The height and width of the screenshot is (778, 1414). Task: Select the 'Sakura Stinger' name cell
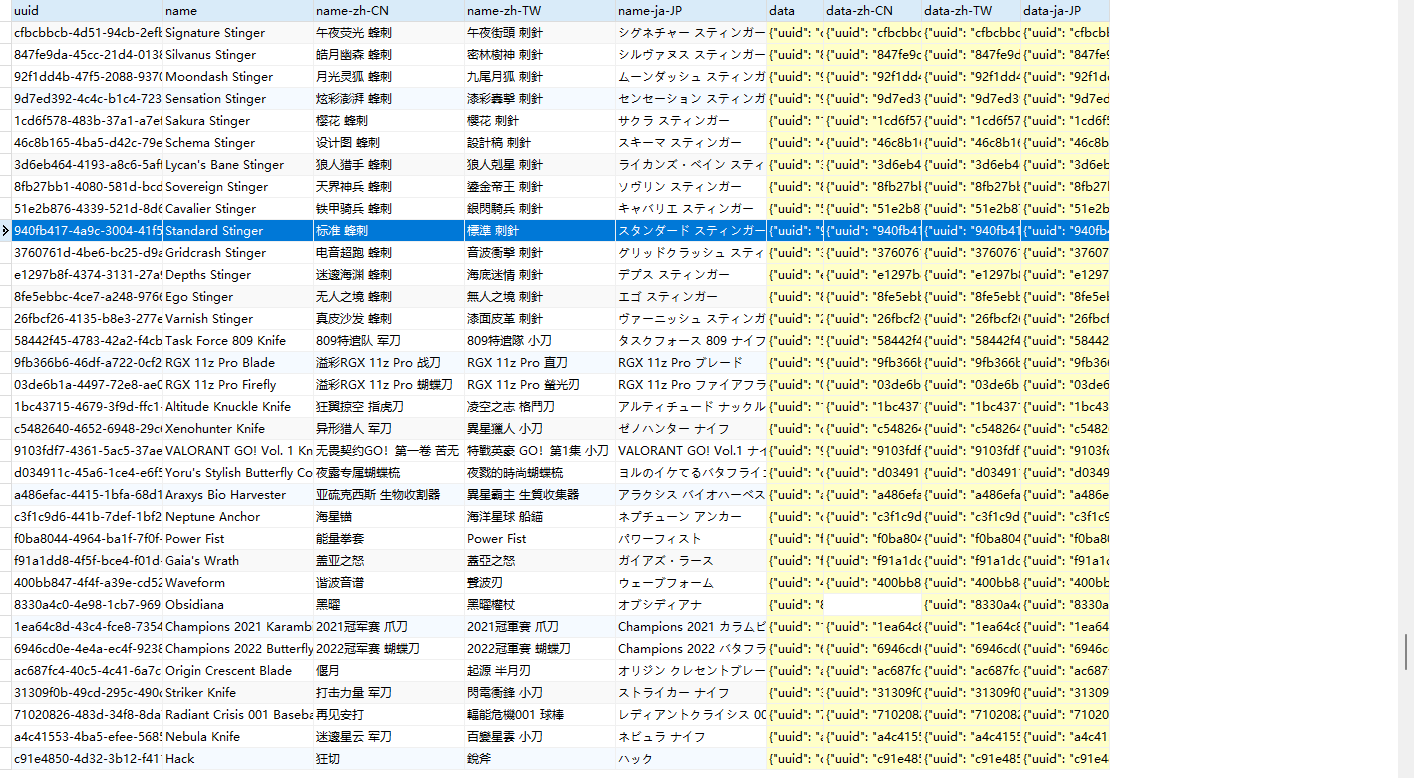(x=237, y=121)
